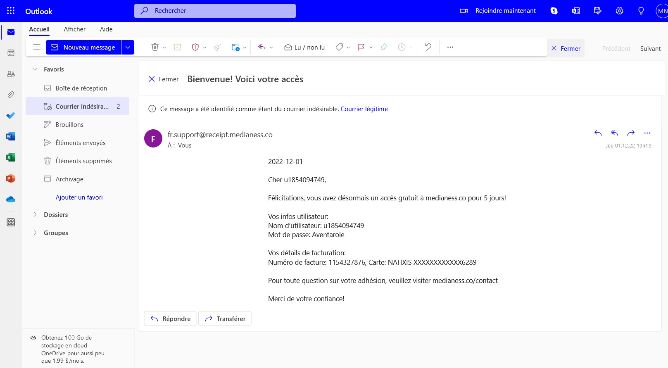Click Fermer button in the toolbar area

tap(566, 48)
